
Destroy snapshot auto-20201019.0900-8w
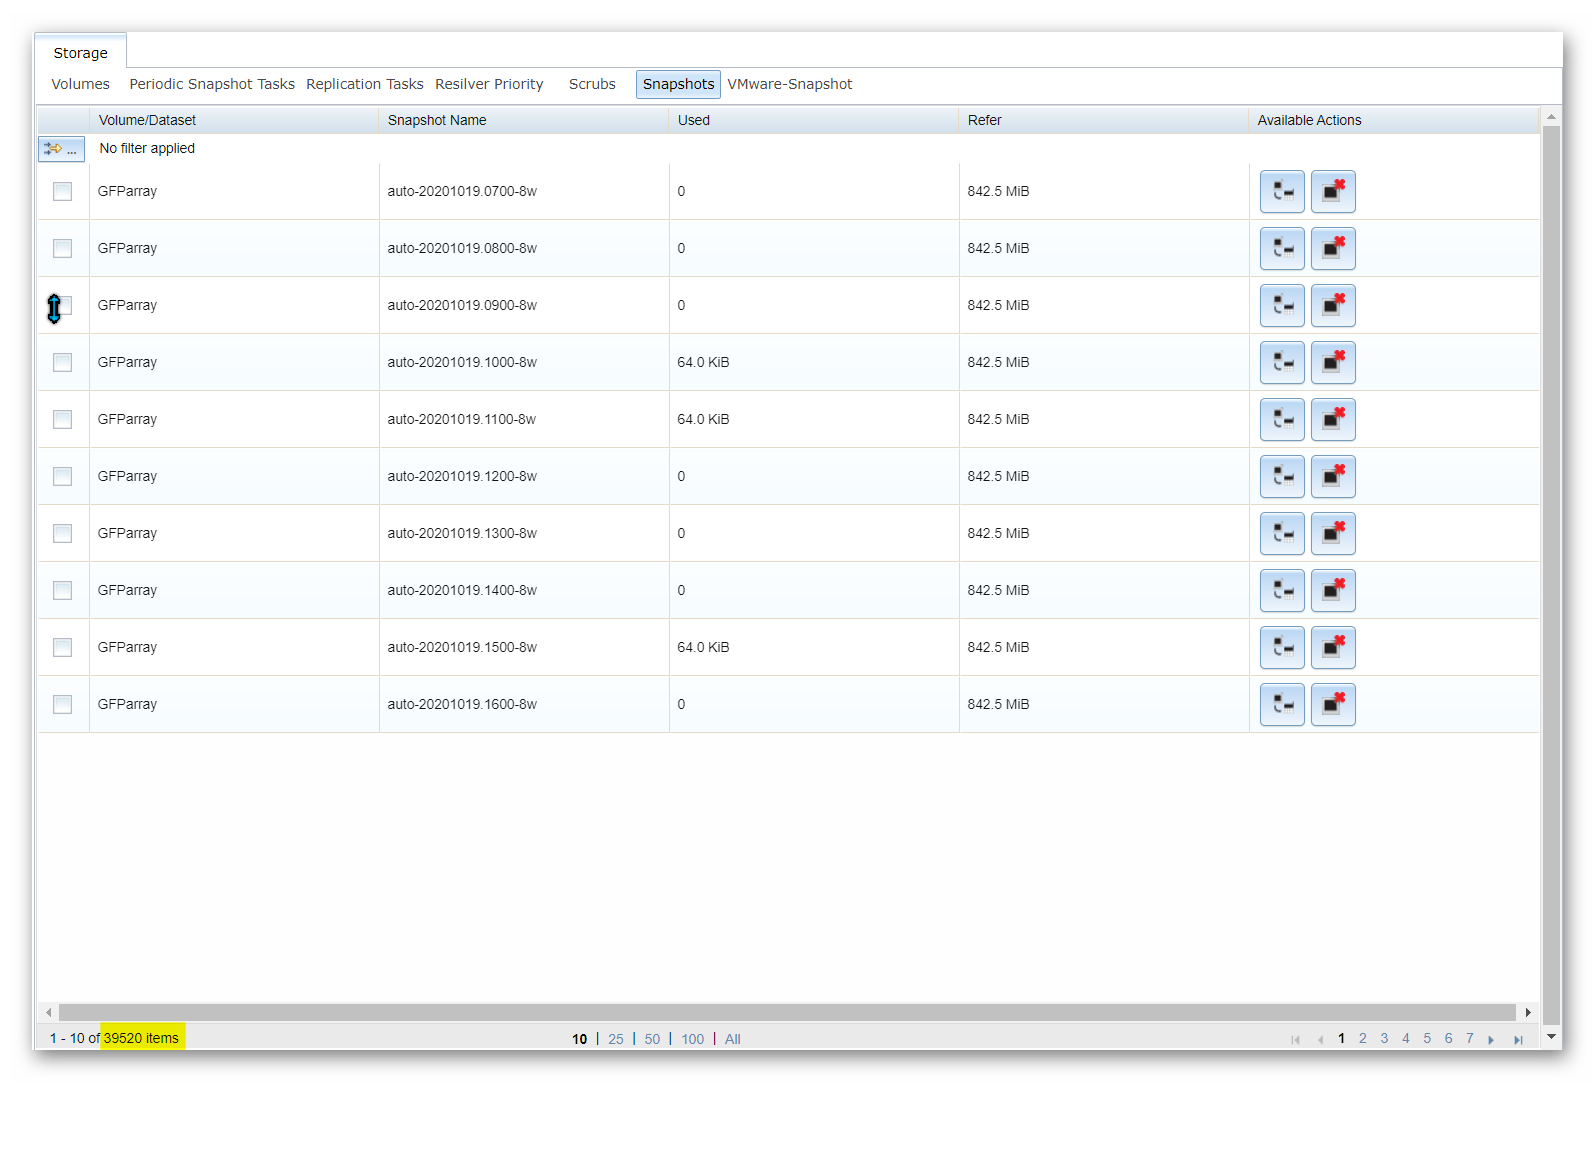click(x=1333, y=306)
